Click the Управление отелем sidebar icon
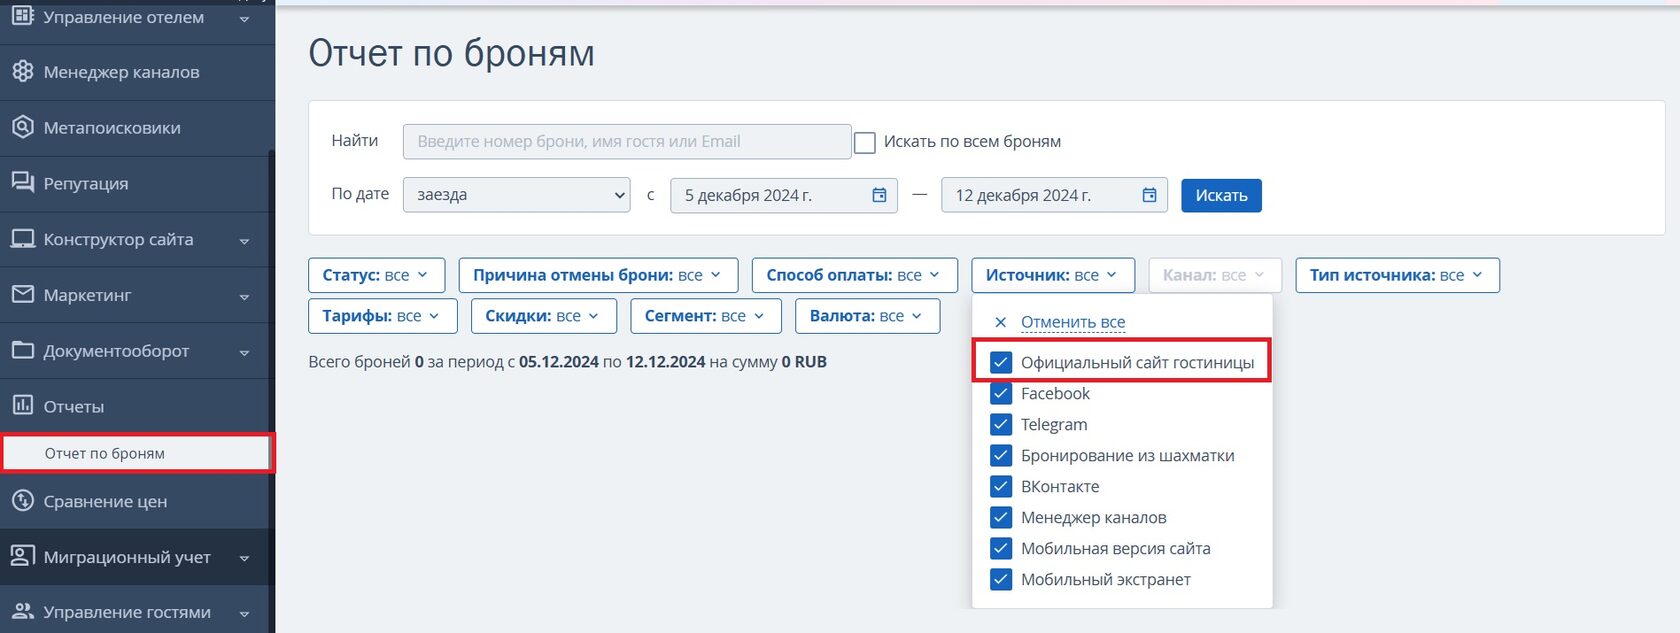This screenshot has height=633, width=1680. pos(22,16)
